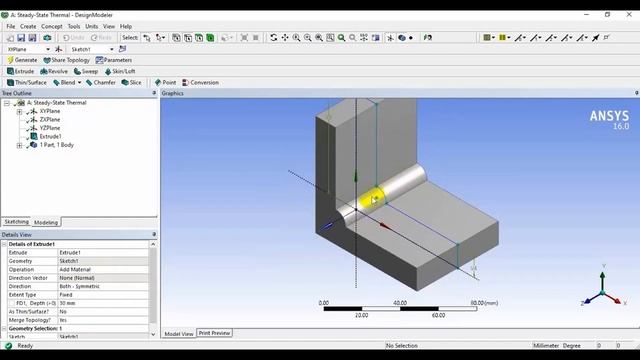This screenshot has height=360, width=640.
Task: Collapse the A: Steady-State Thermal root node
Action: [7, 103]
